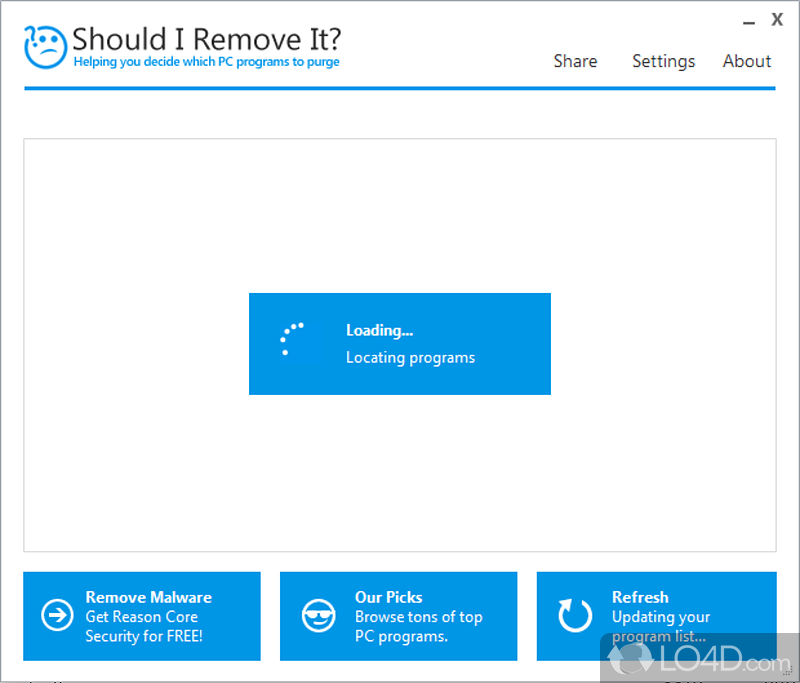Open Our Picks top PC programs
Screen dimensions: 800x683
click(x=398, y=616)
